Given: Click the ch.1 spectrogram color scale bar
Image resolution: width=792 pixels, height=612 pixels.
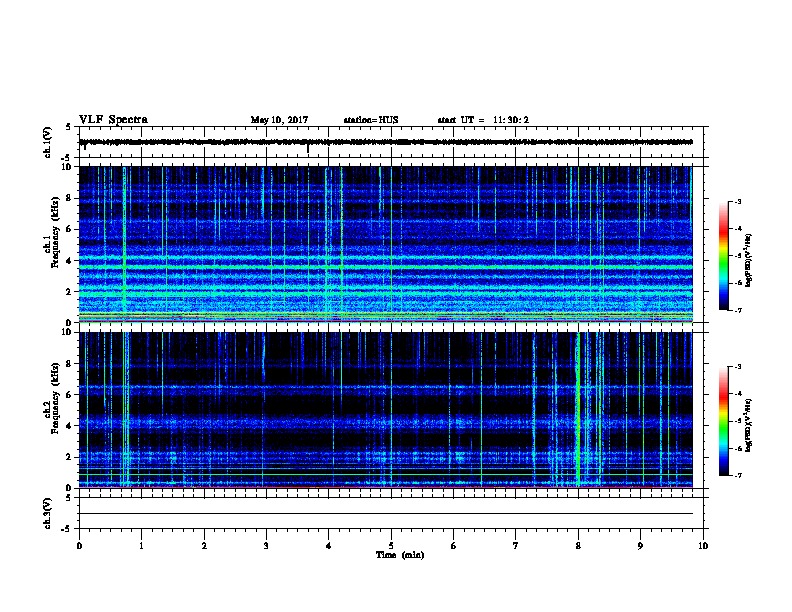Looking at the screenshot, I should pyautogui.click(x=723, y=256).
